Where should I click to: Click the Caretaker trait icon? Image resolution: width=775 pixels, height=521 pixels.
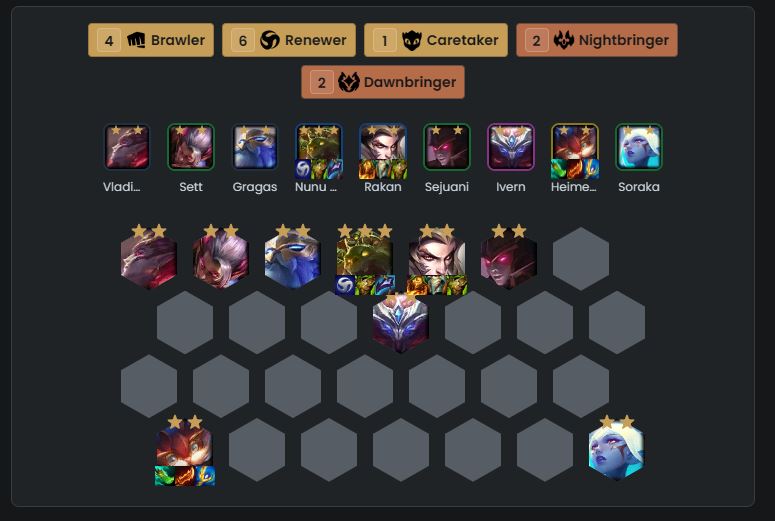pos(411,40)
